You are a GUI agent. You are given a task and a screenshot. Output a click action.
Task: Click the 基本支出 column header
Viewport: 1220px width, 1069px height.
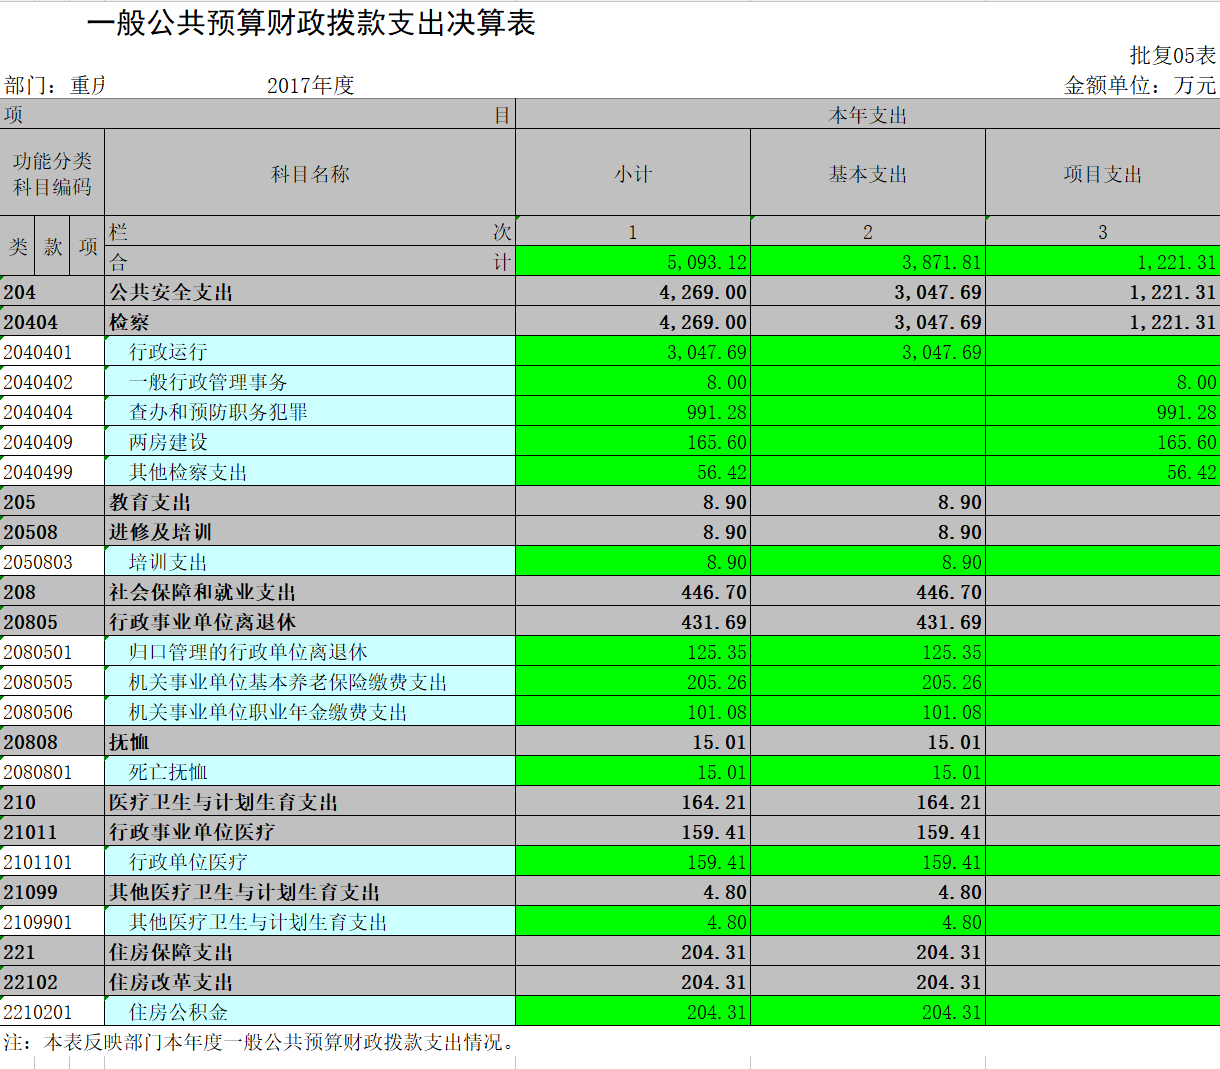coord(867,174)
